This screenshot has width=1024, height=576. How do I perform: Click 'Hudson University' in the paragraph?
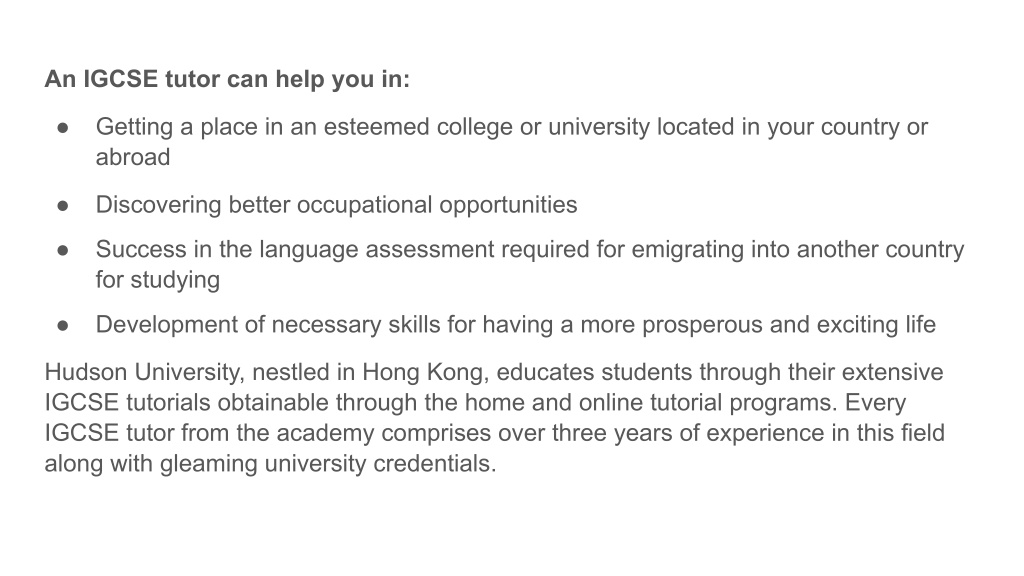point(142,373)
